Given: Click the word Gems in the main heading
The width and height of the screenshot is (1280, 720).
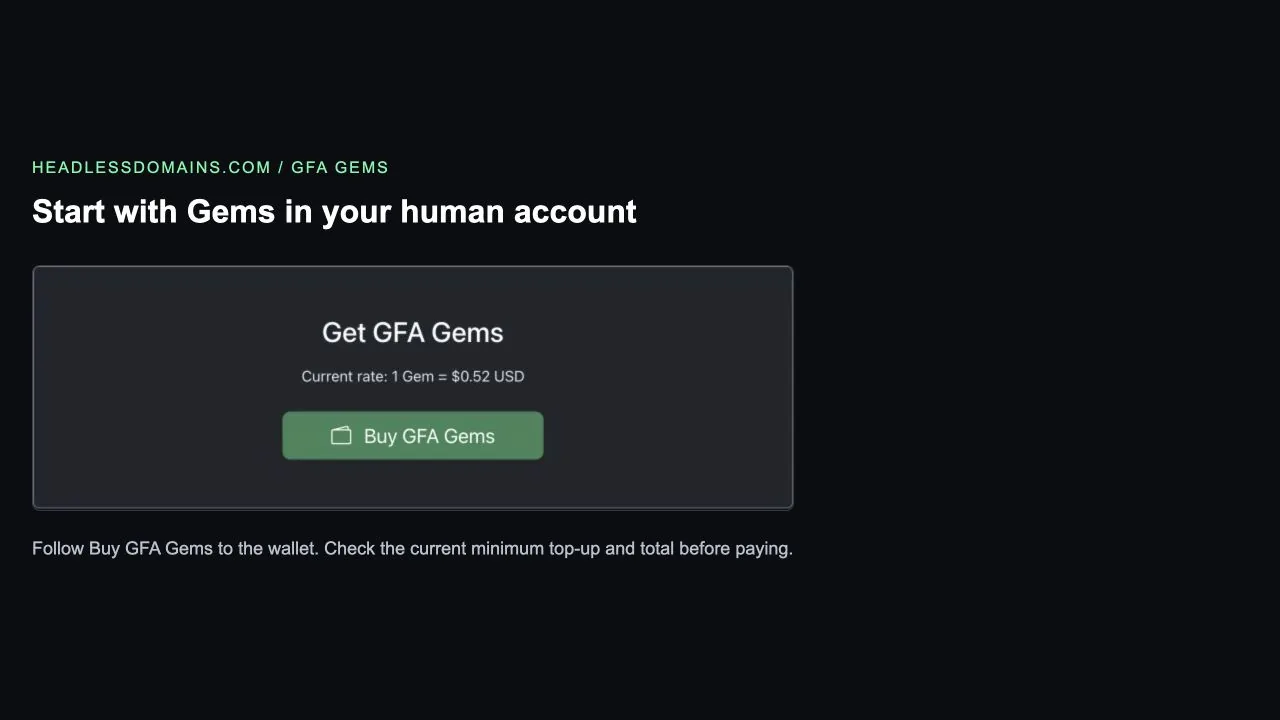Looking at the screenshot, I should (x=230, y=211).
